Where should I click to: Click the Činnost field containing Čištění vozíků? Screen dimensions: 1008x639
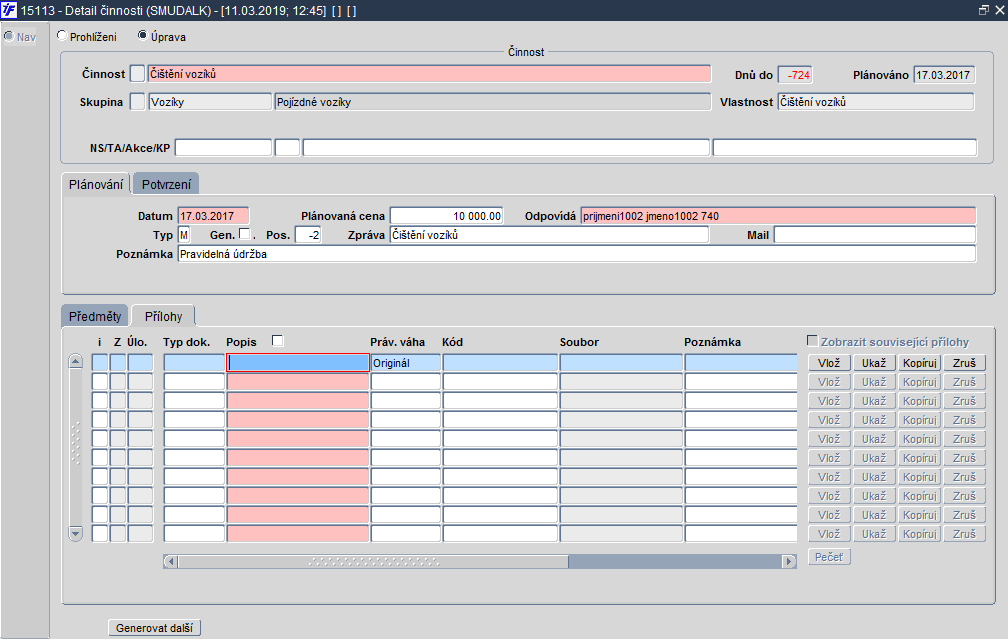[429, 74]
